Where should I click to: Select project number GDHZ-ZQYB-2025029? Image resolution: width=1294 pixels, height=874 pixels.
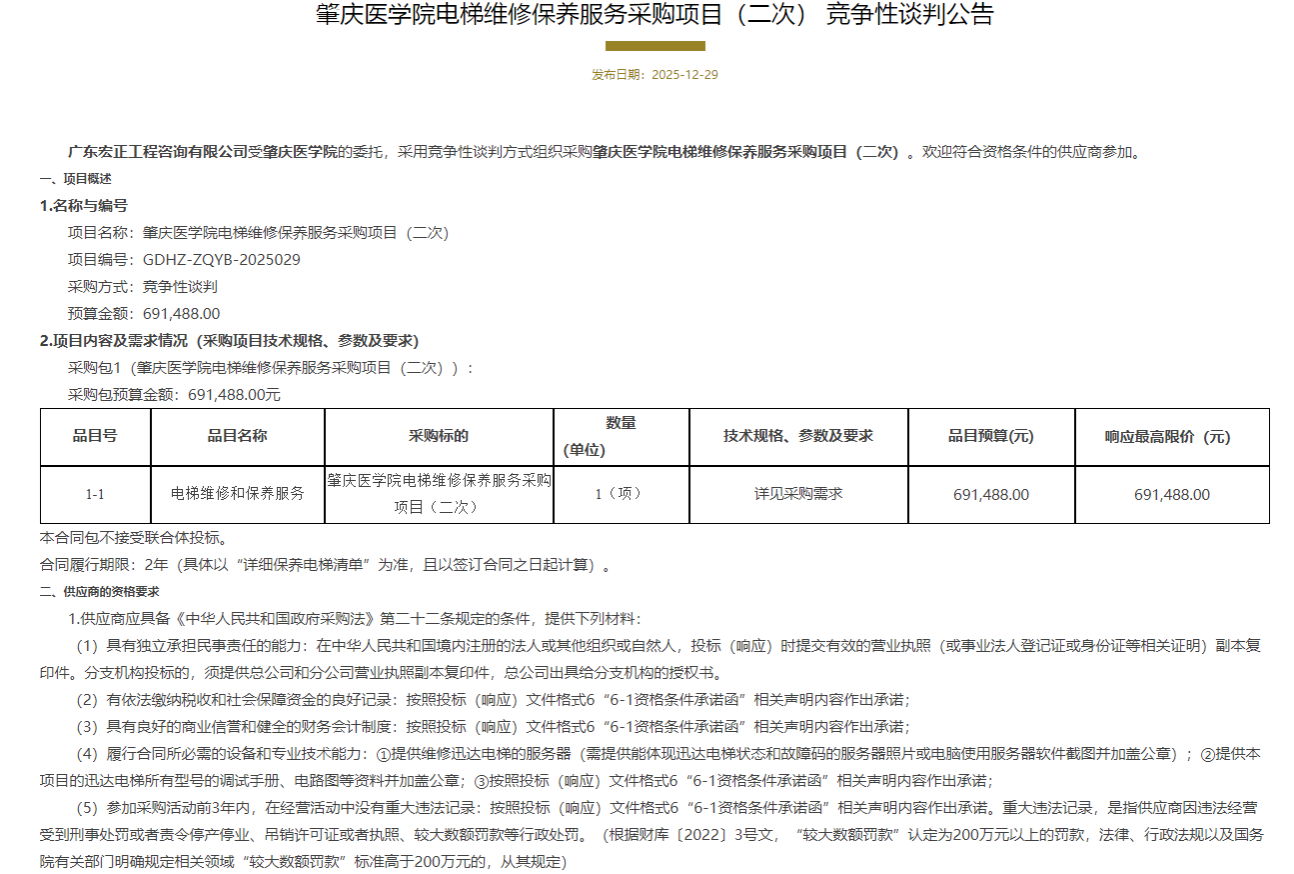tap(221, 260)
